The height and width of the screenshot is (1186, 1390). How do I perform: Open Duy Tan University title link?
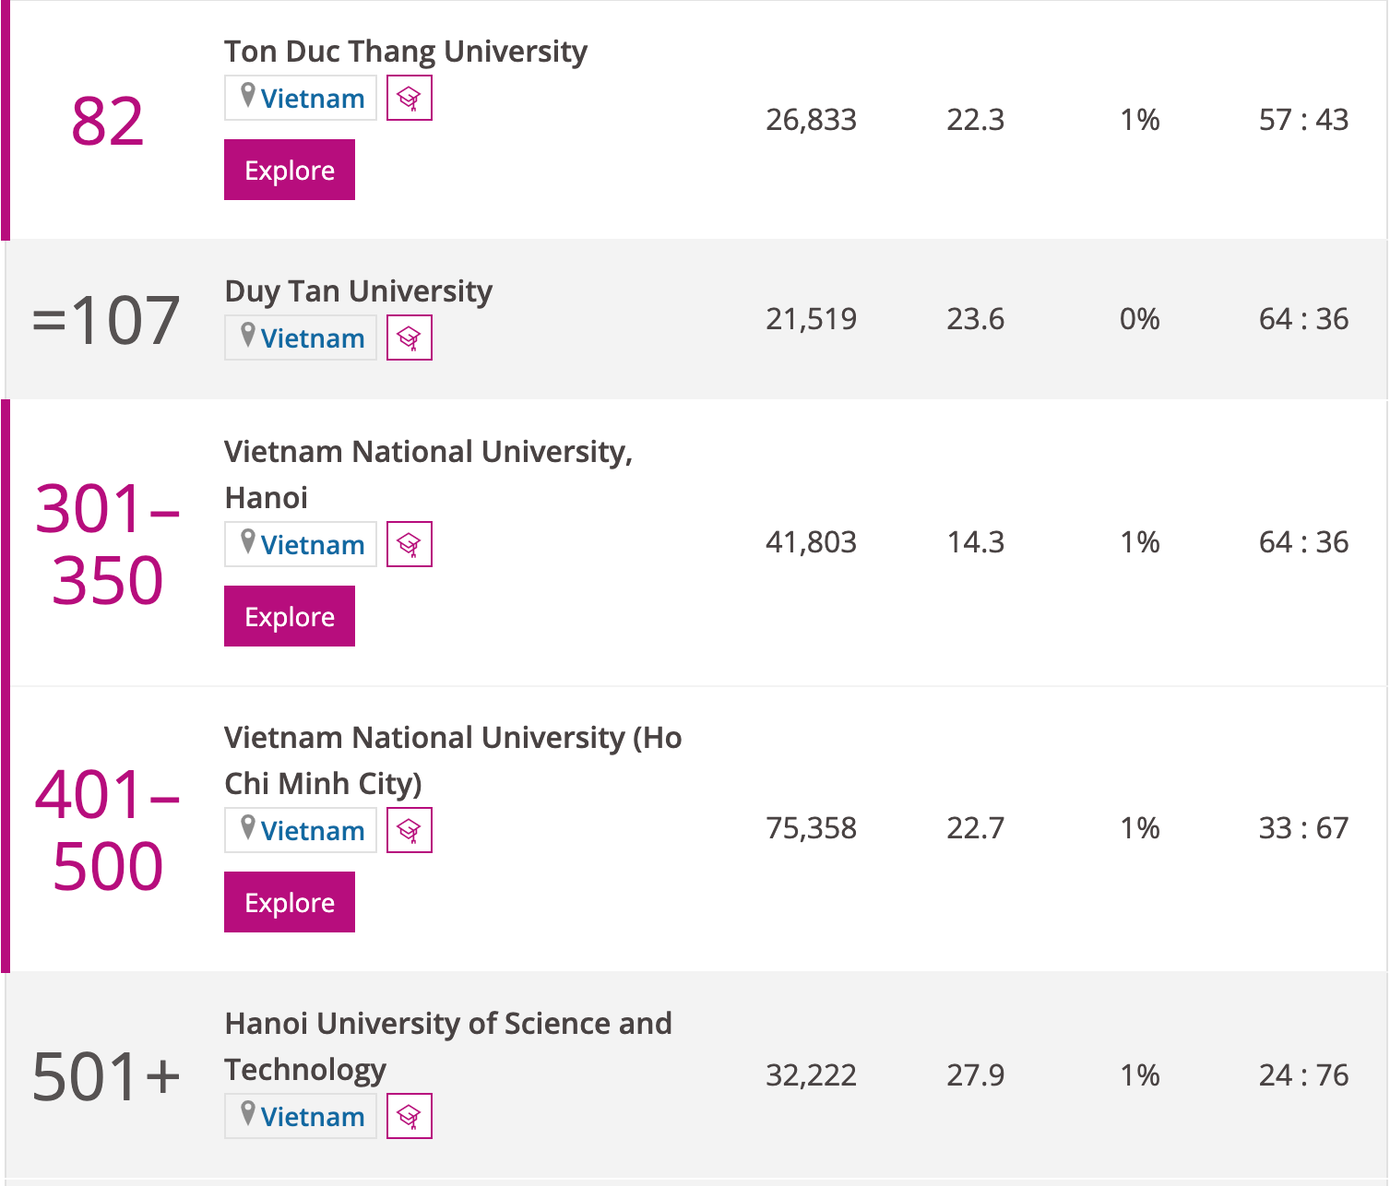point(358,291)
